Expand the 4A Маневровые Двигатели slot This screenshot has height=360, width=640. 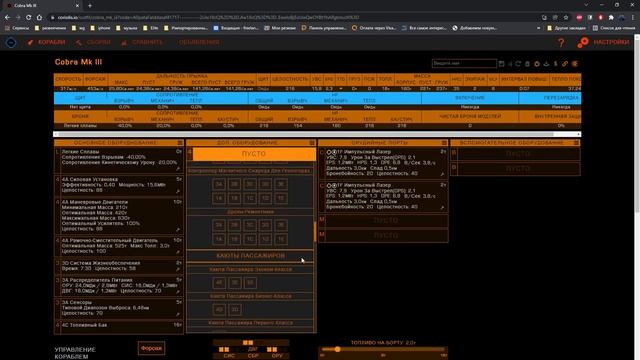[x=118, y=215]
